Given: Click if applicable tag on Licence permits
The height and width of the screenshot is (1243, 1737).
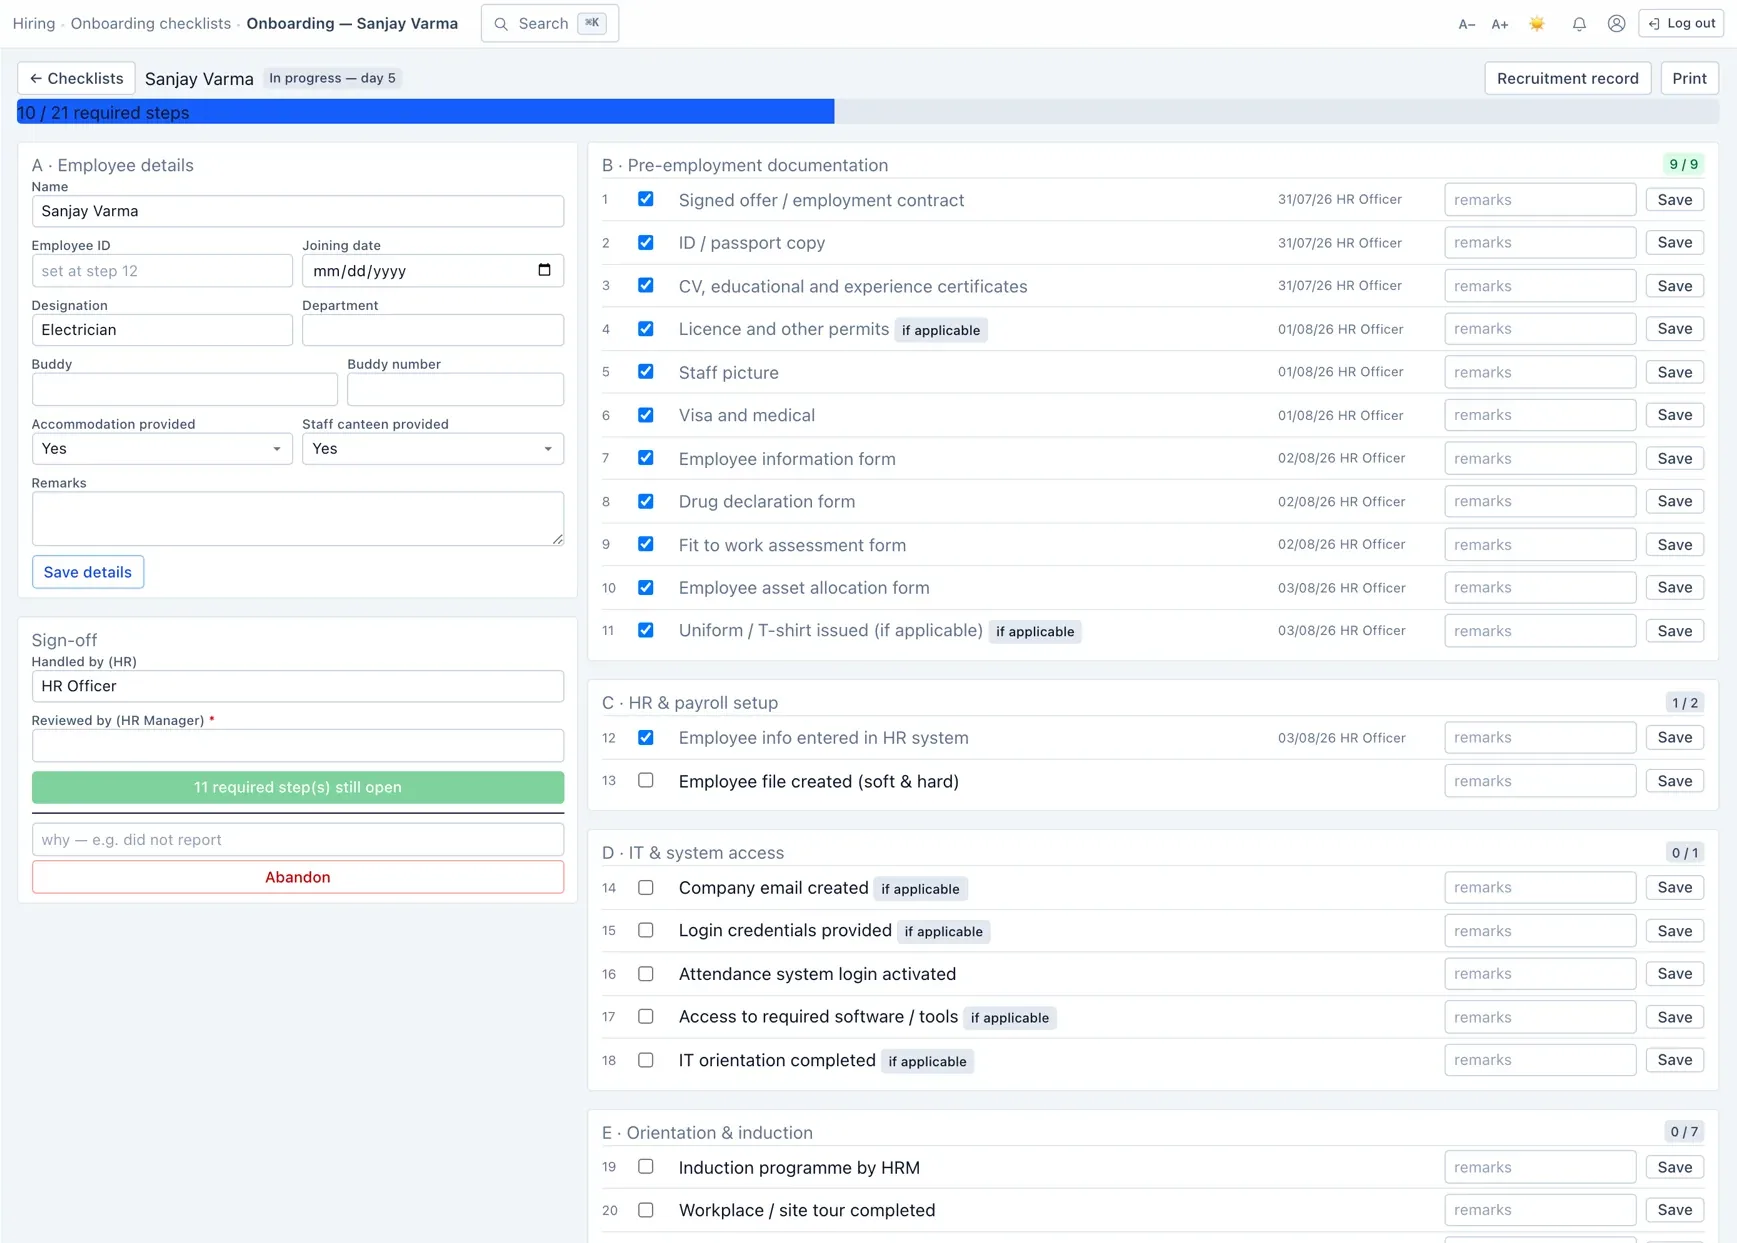Looking at the screenshot, I should pos(941,330).
